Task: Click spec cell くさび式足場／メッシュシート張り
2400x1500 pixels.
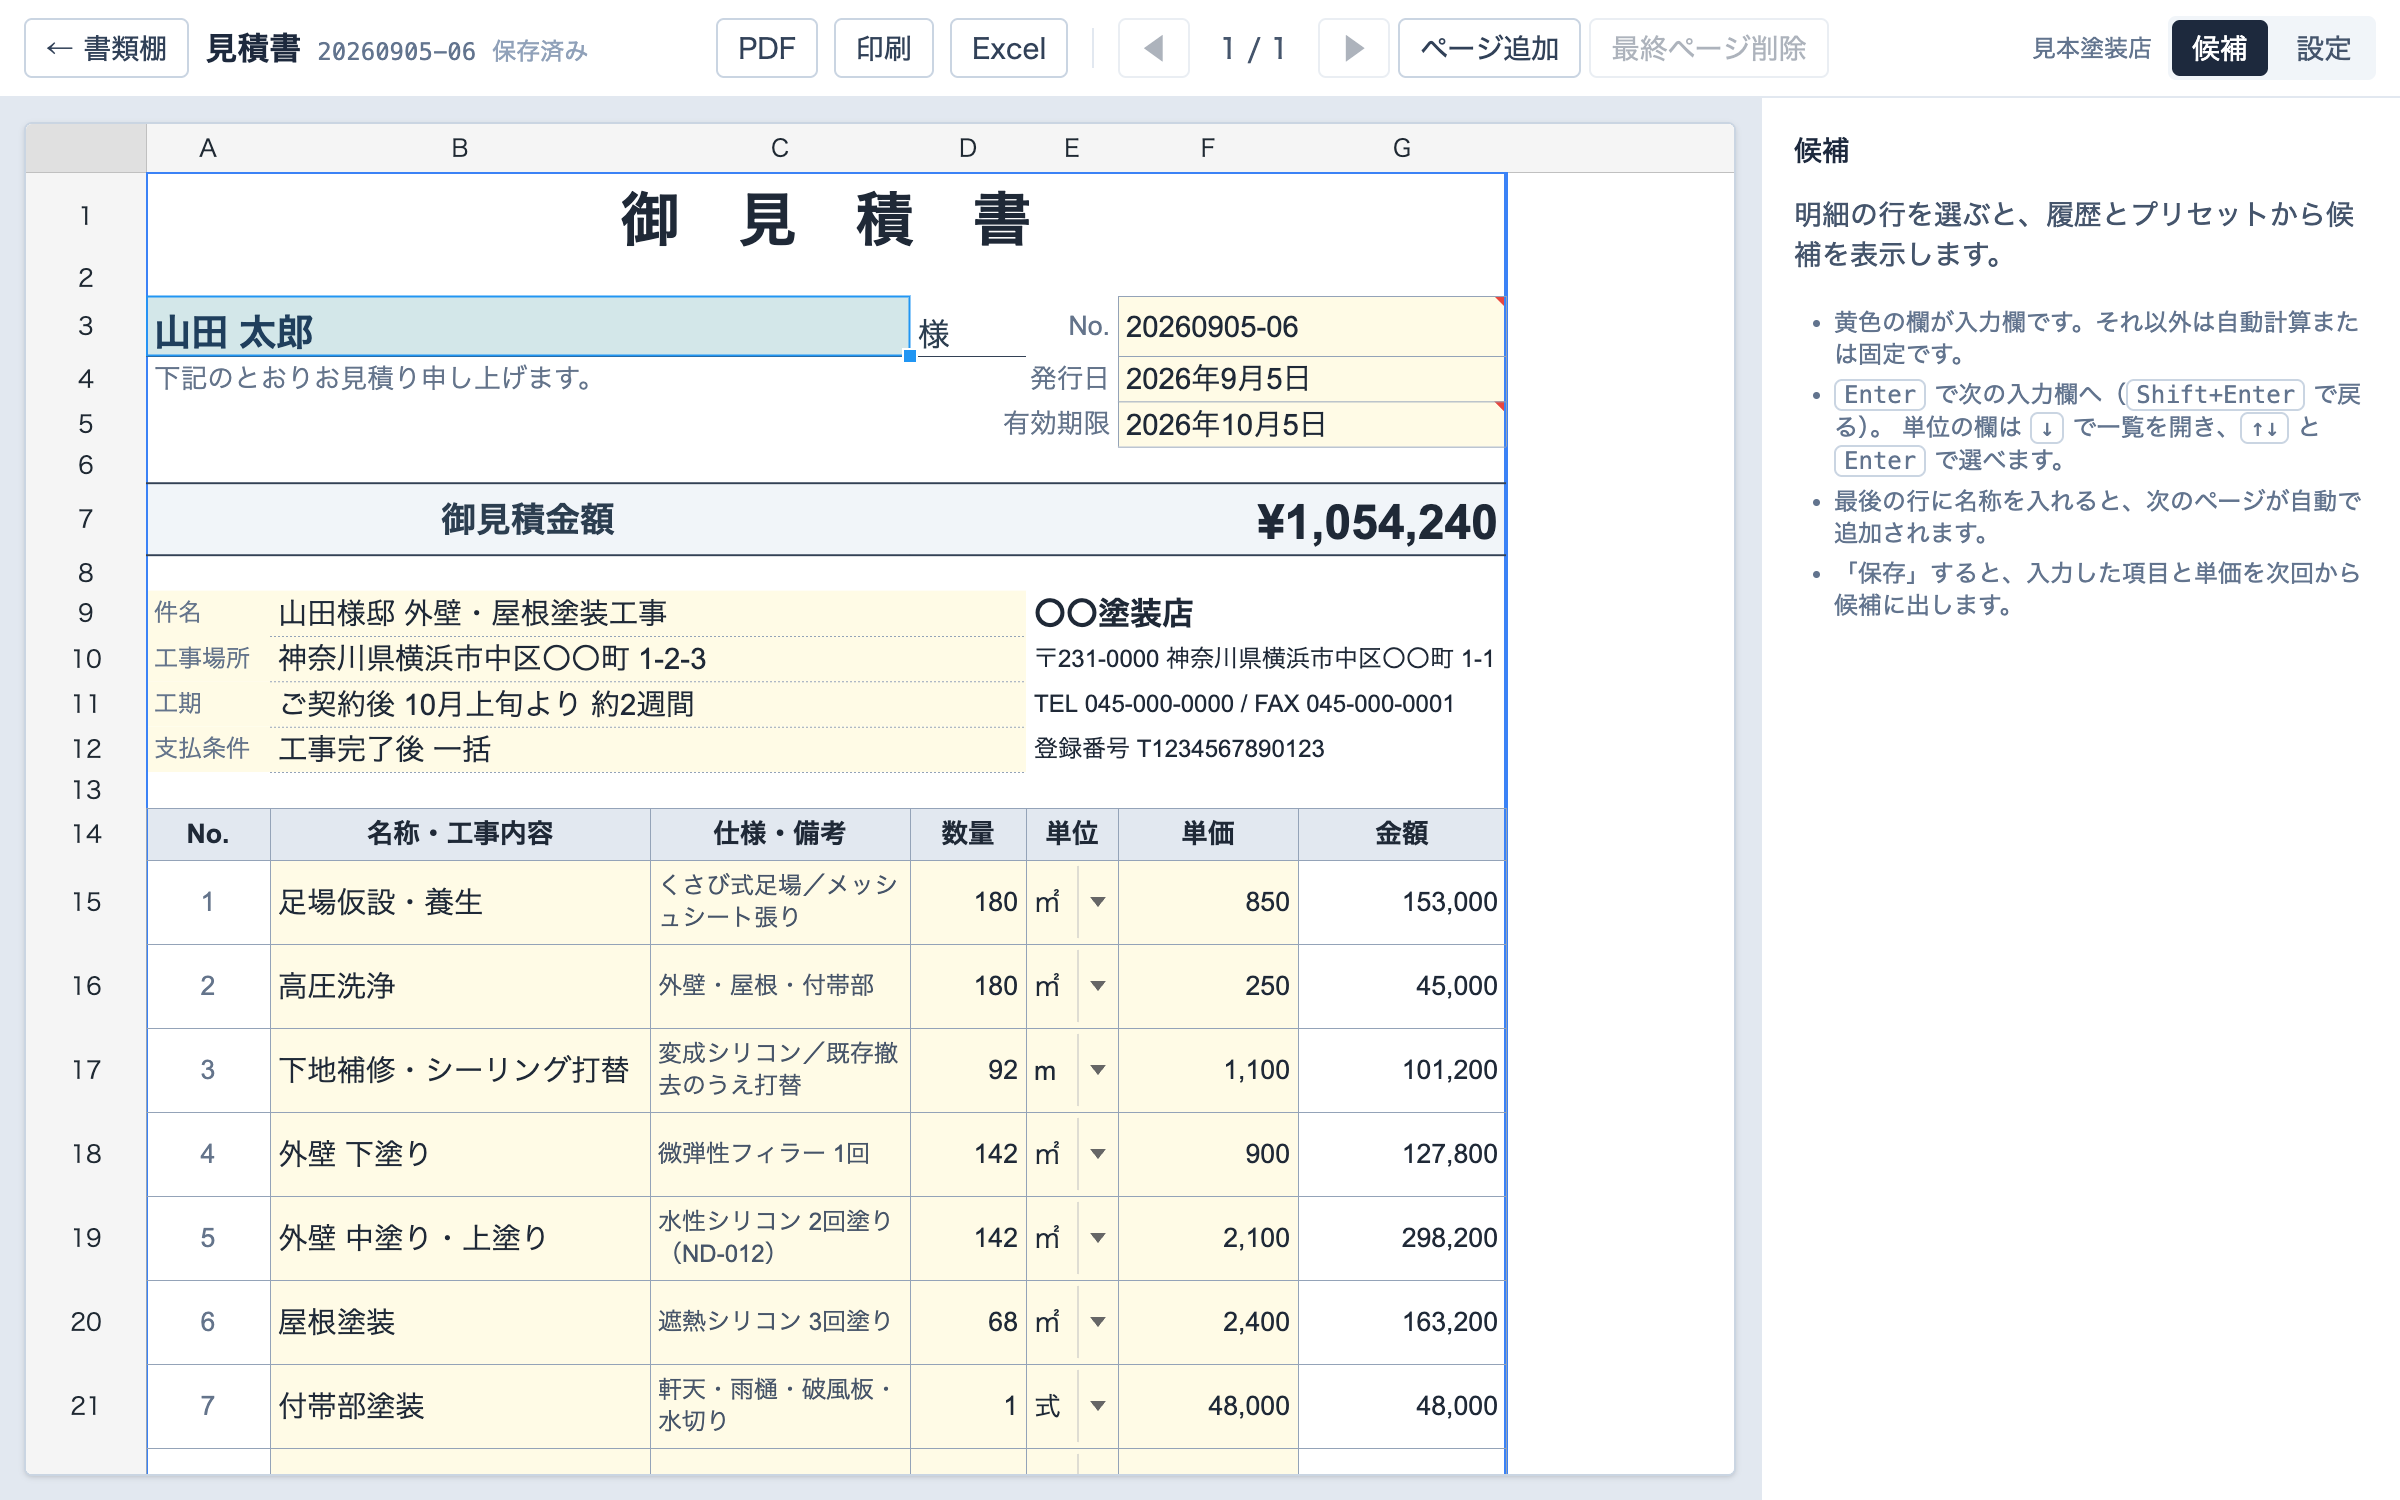Action: click(780, 902)
